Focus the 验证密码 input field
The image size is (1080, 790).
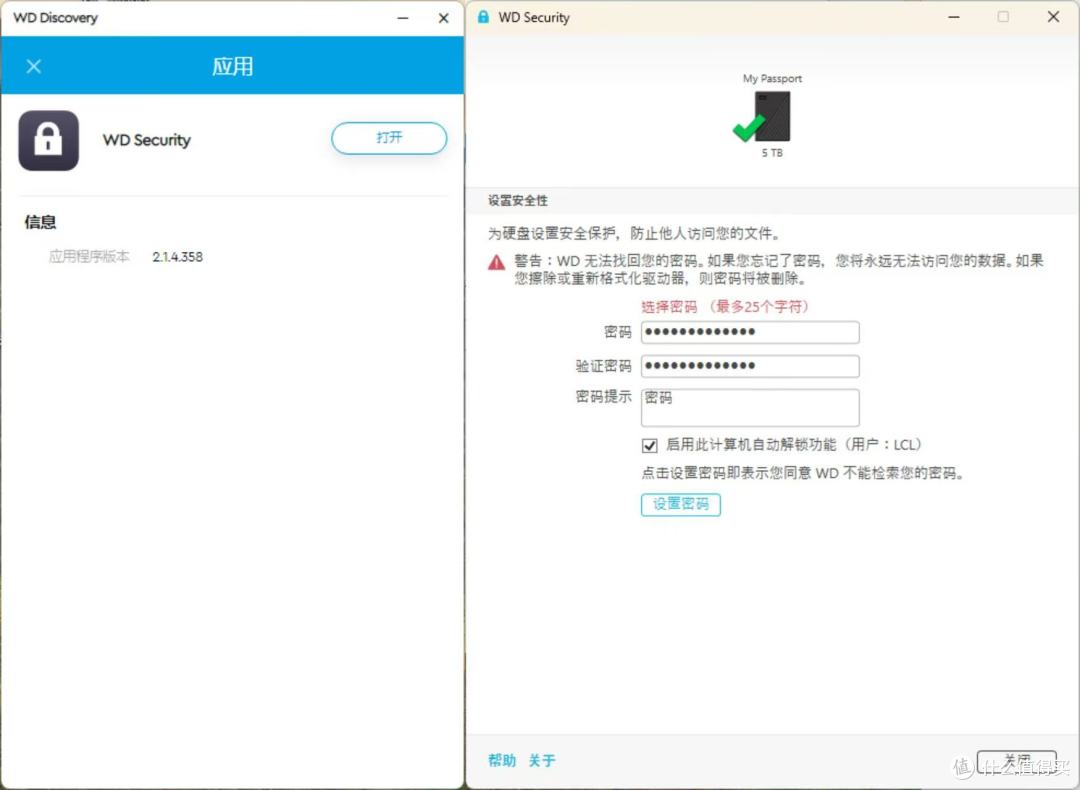coord(750,366)
